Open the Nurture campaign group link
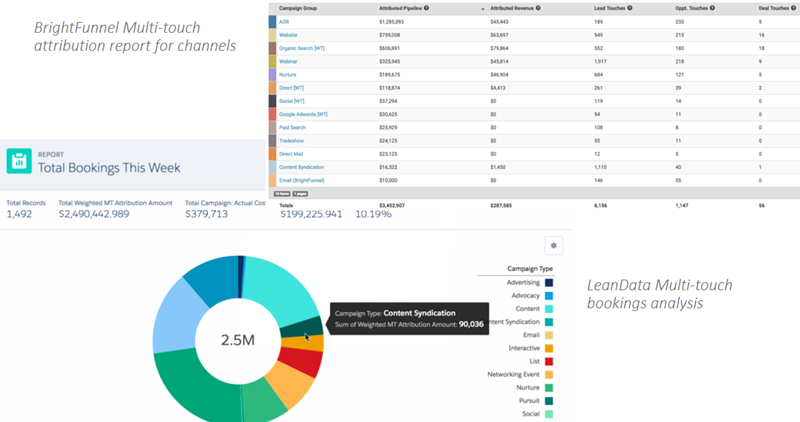 point(287,75)
